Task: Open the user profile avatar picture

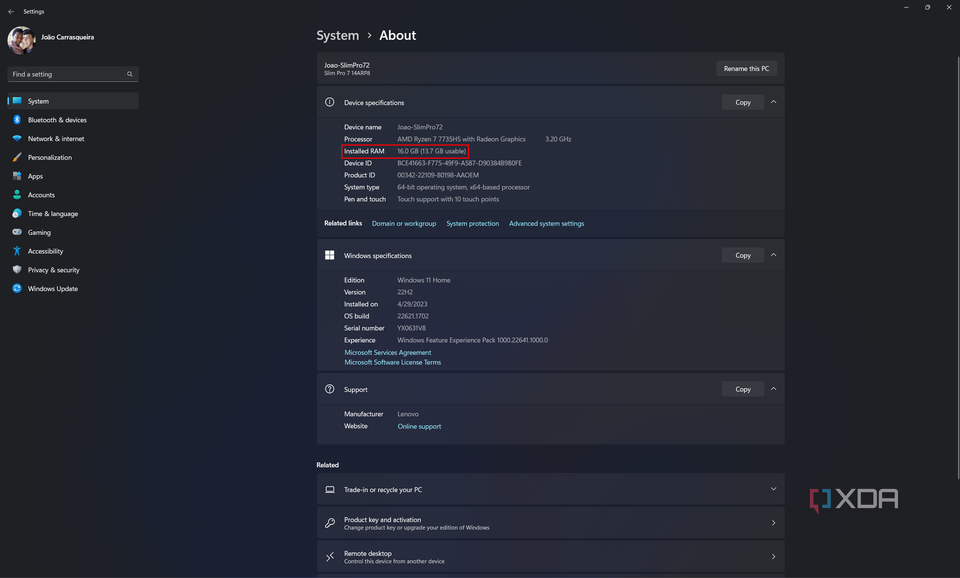Action: coord(21,40)
